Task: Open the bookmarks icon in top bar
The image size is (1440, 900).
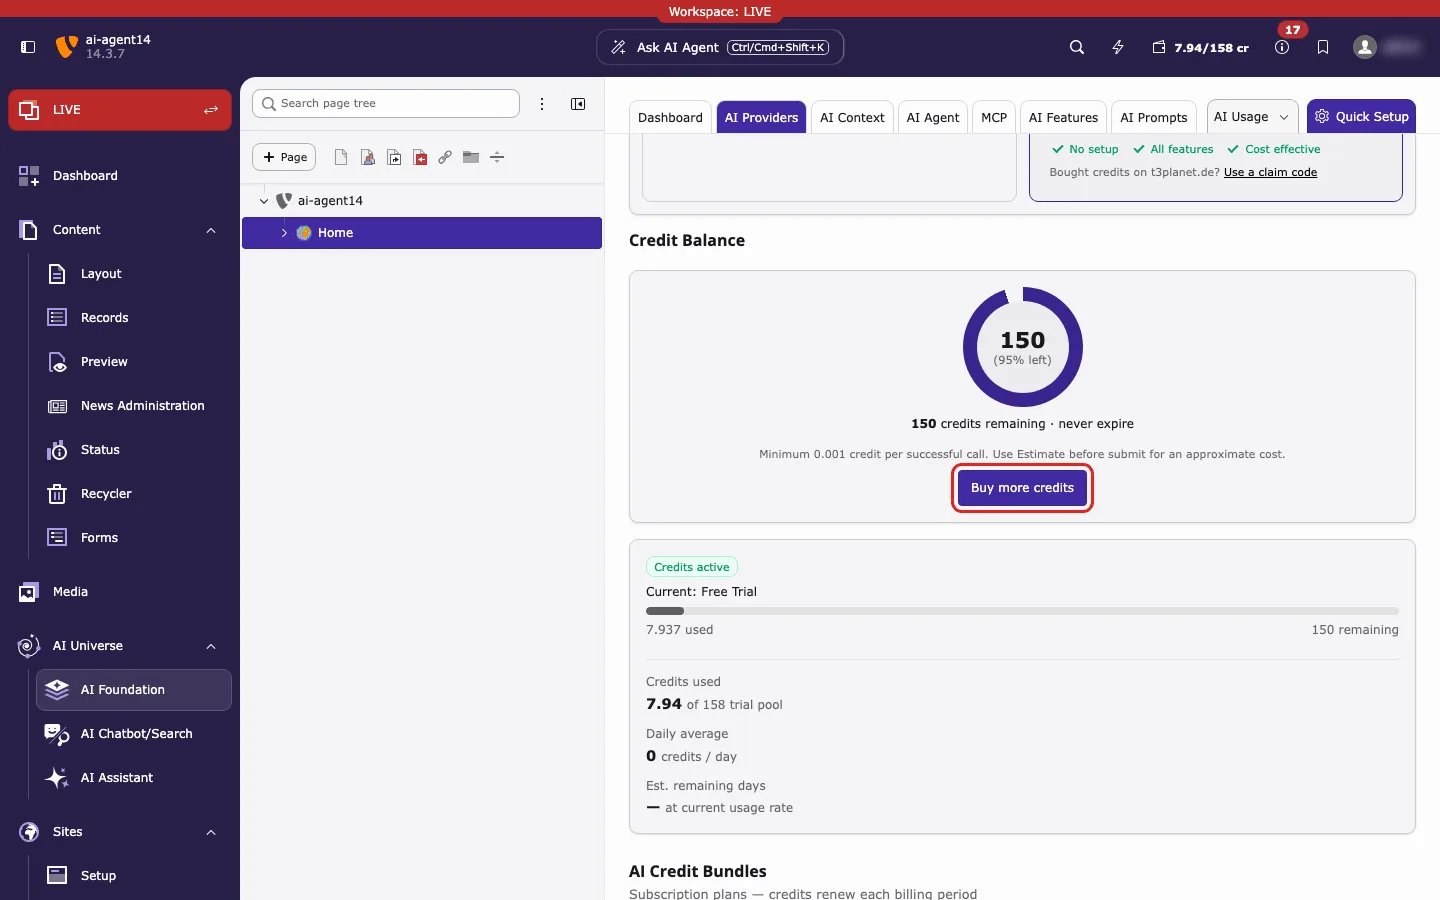Action: pos(1323,47)
